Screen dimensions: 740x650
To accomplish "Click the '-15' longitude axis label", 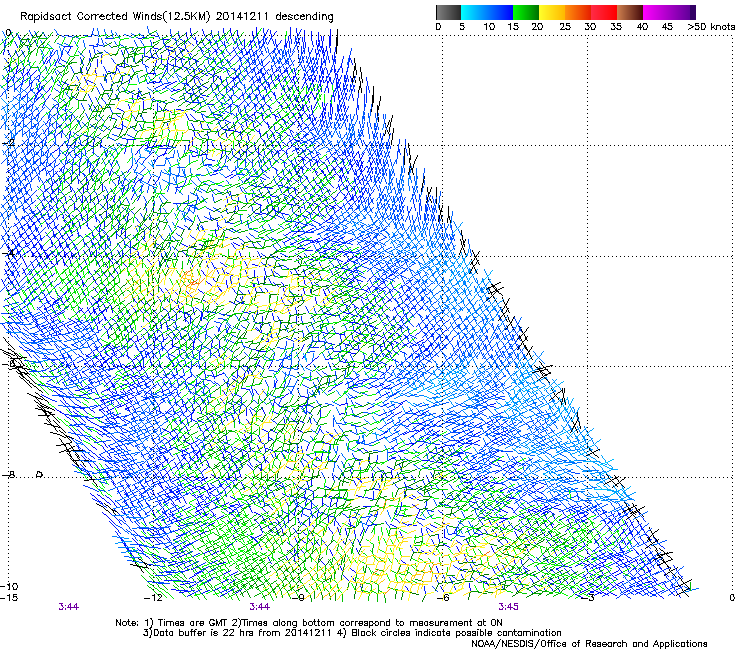I will pyautogui.click(x=9, y=598).
